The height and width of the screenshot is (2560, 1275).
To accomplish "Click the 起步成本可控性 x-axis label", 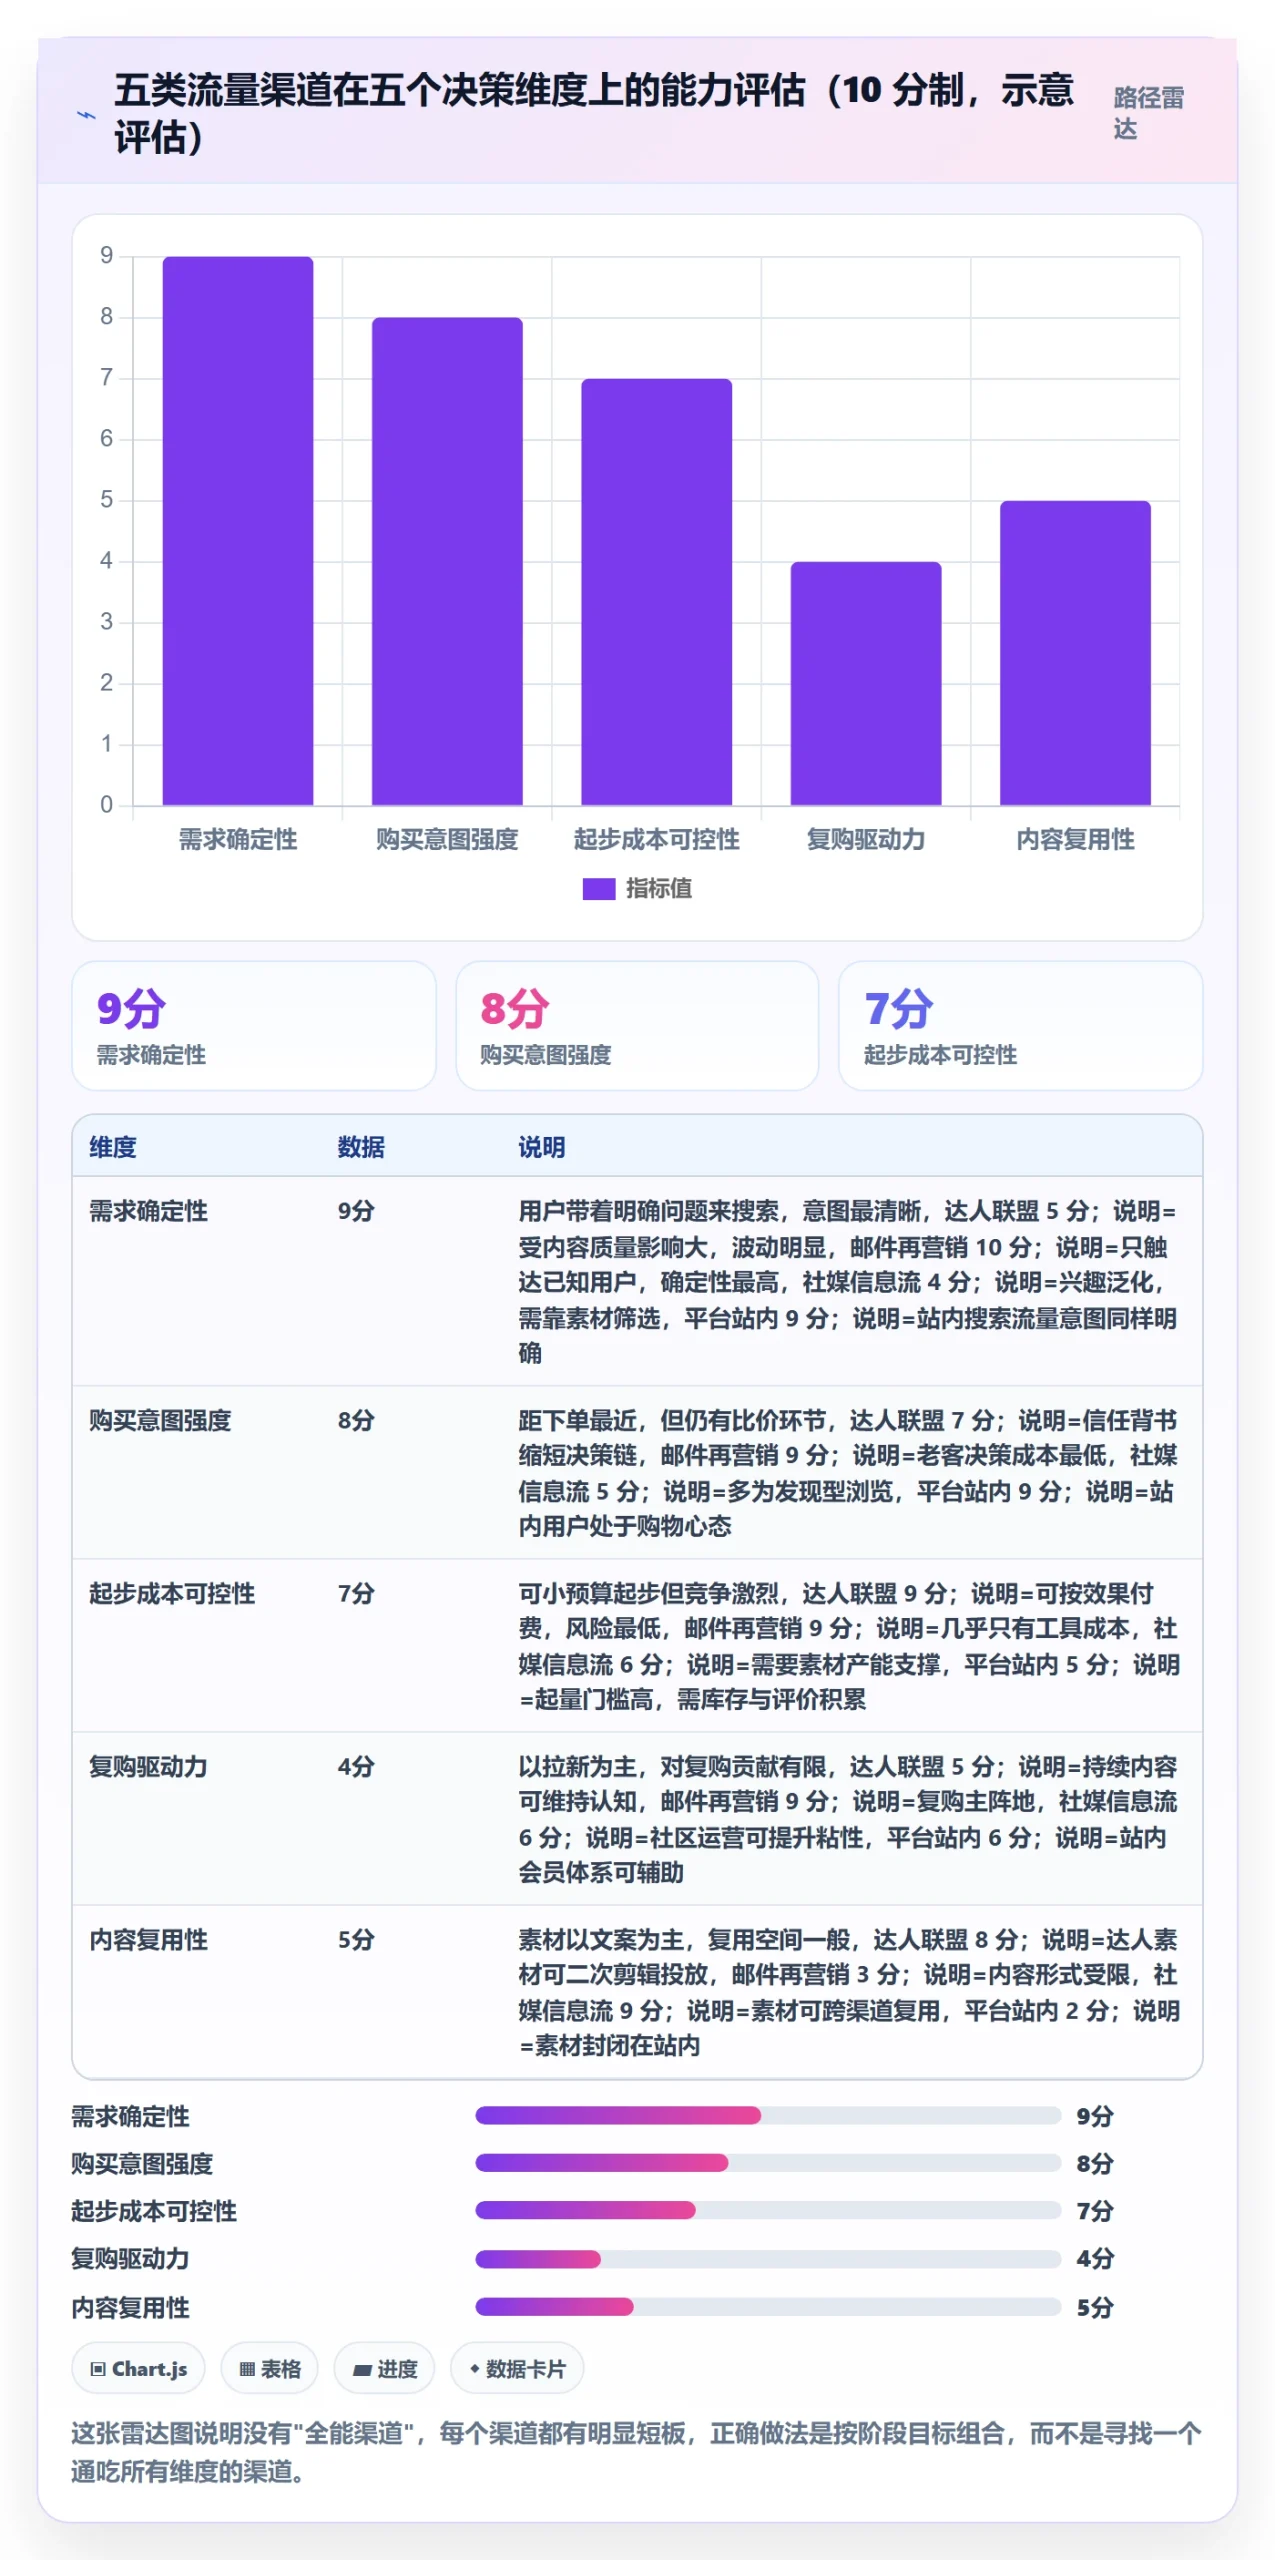I will [x=656, y=840].
